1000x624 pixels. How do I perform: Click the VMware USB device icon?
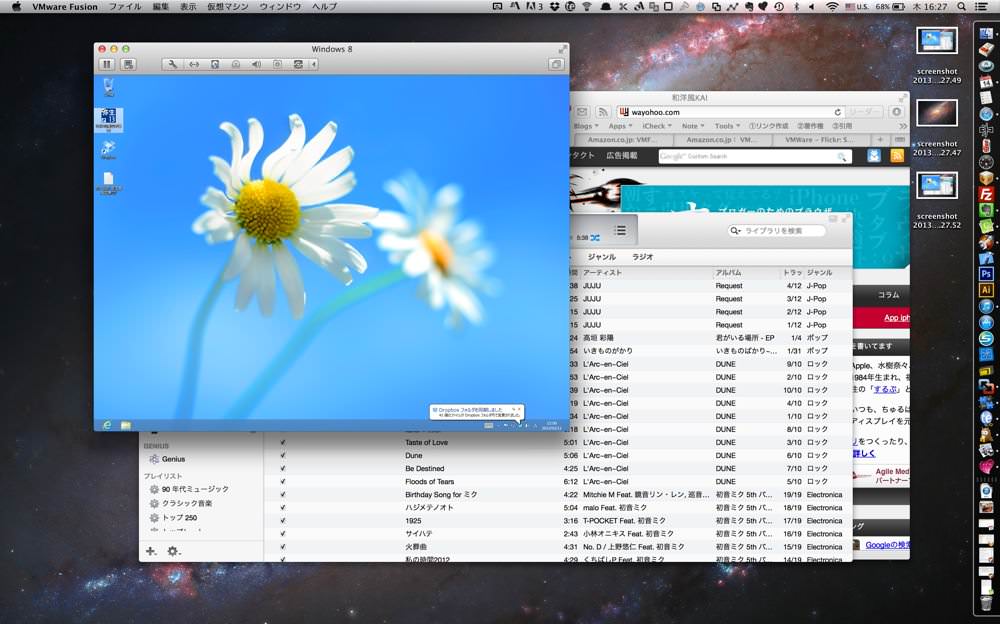(x=298, y=64)
